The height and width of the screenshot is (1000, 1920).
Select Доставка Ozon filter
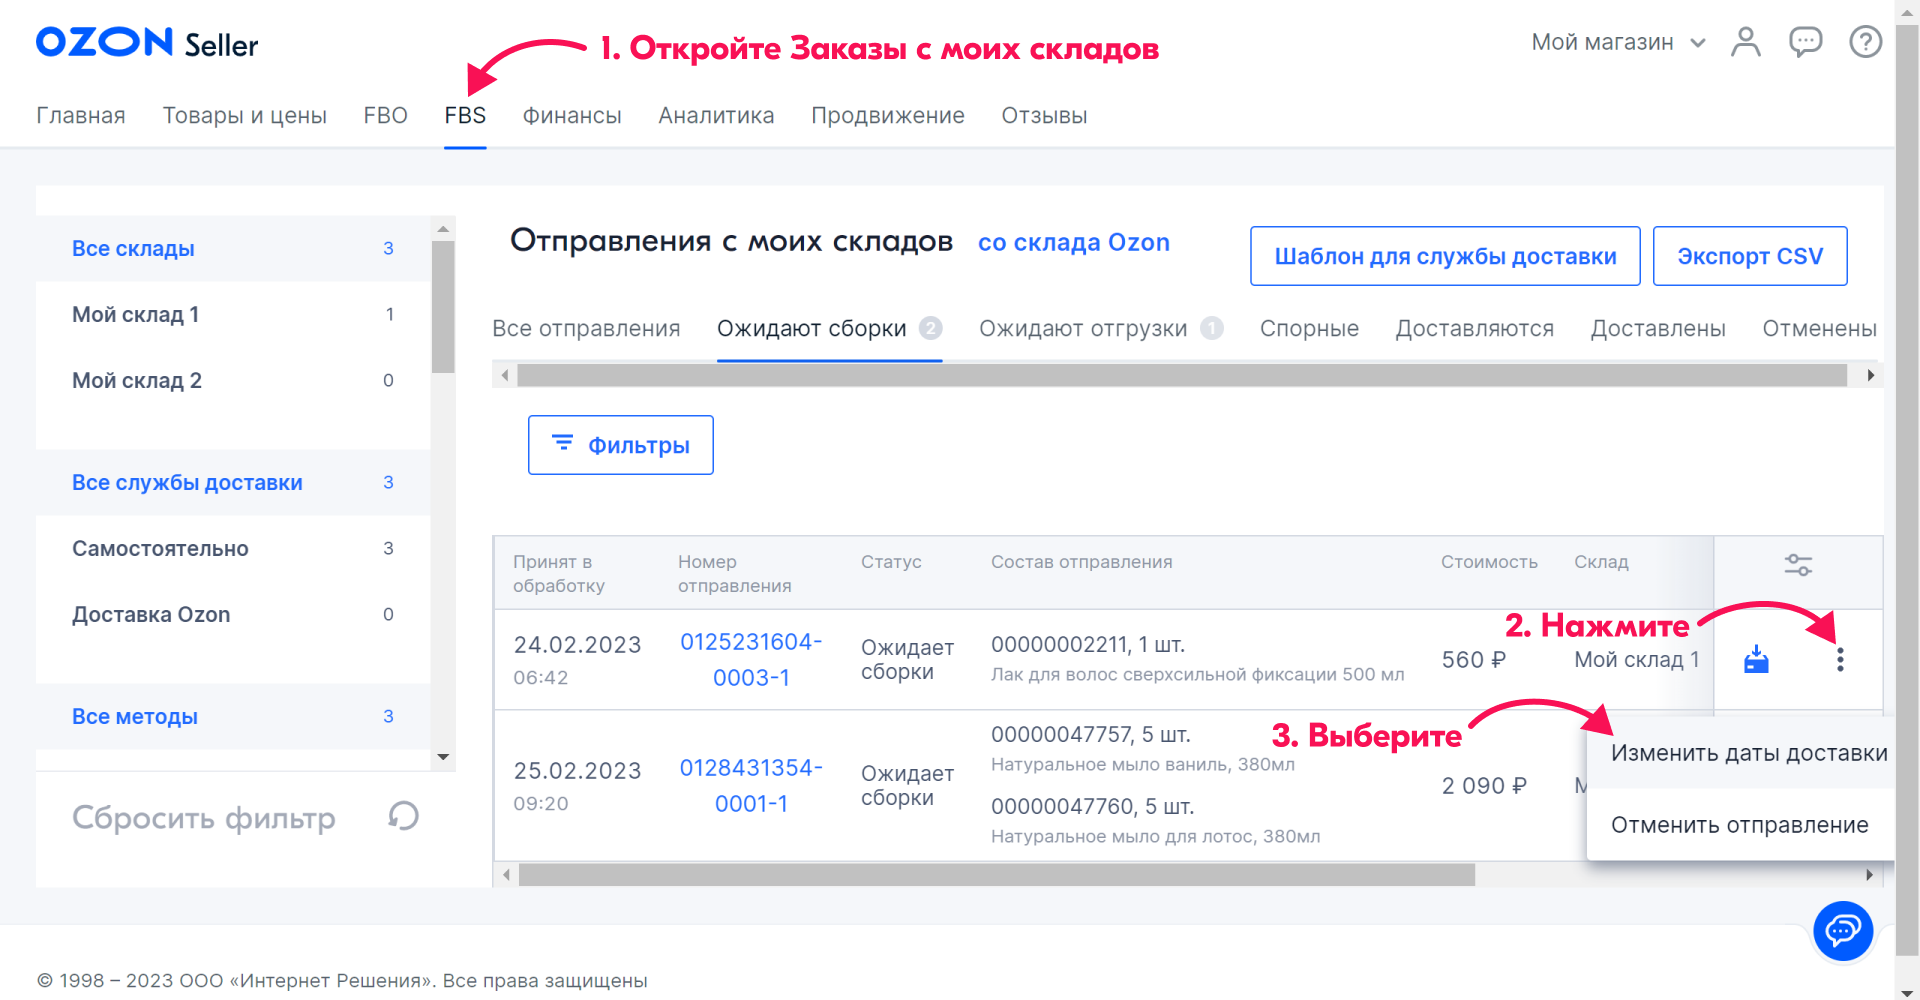pyautogui.click(x=233, y=615)
